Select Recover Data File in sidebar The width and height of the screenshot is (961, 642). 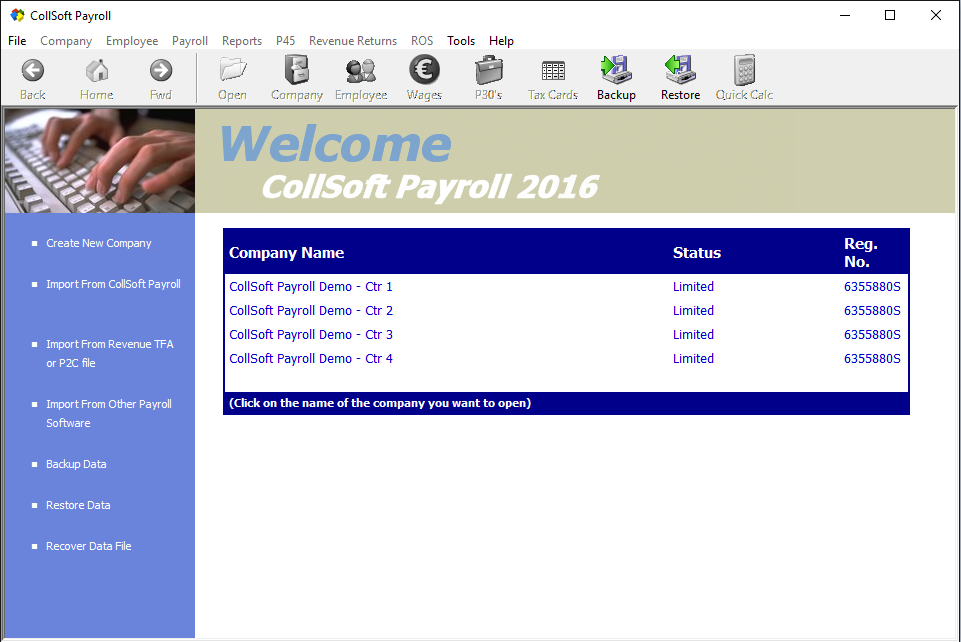[x=89, y=546]
